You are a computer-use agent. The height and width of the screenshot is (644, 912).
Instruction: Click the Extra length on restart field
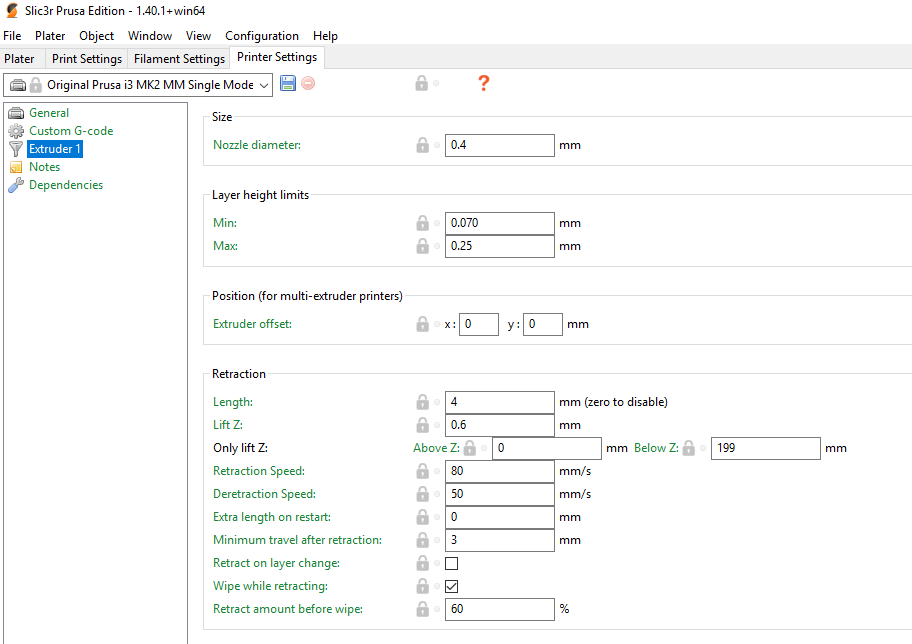[x=500, y=517]
